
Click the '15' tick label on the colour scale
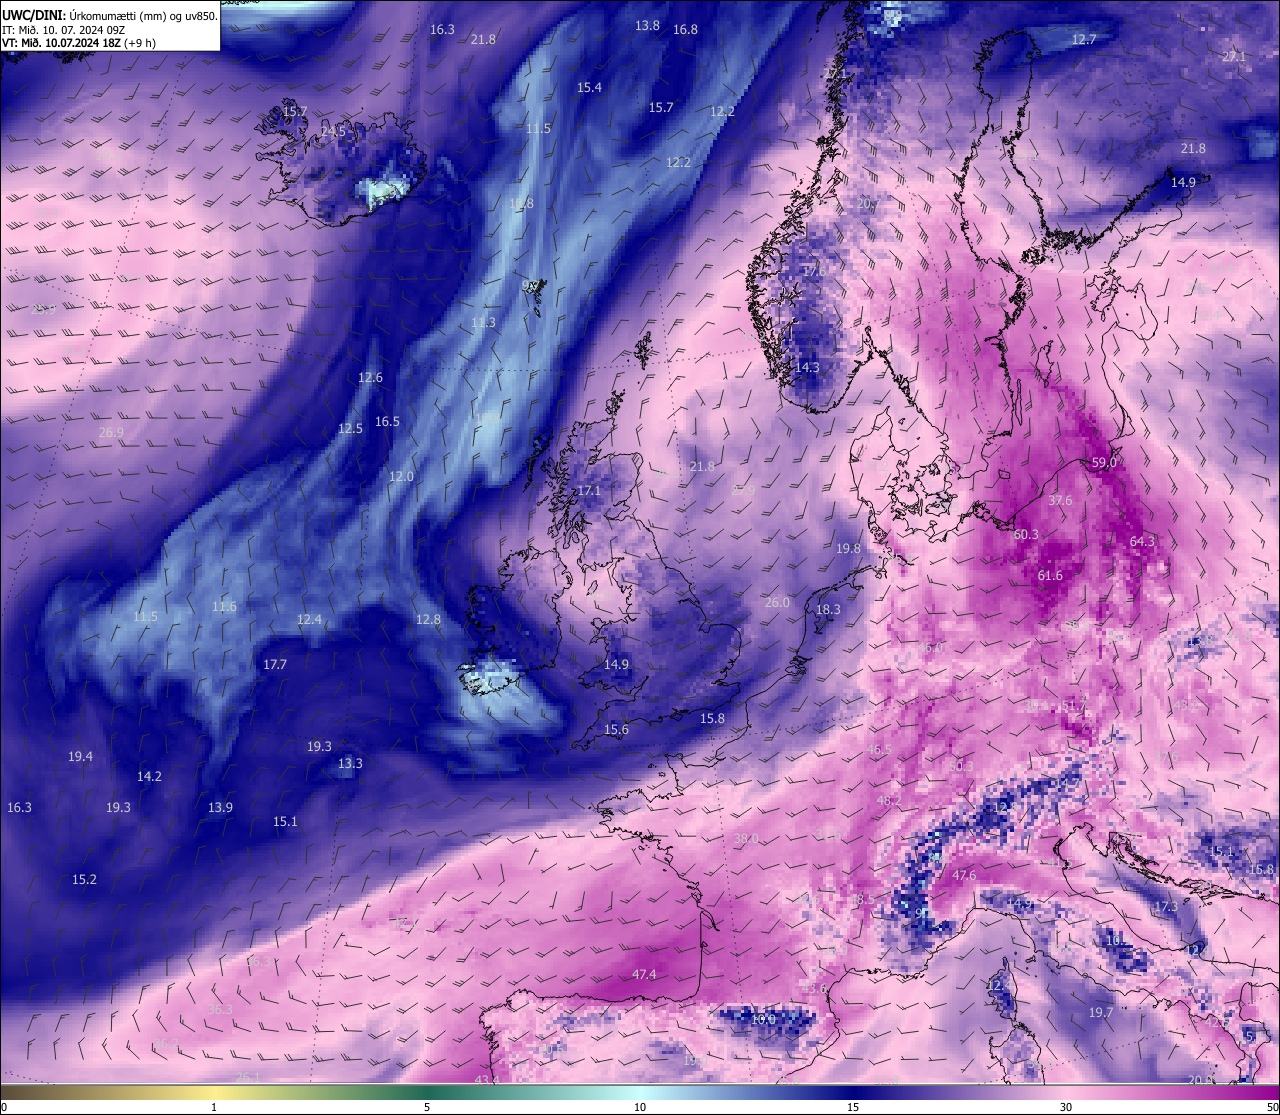point(853,1107)
